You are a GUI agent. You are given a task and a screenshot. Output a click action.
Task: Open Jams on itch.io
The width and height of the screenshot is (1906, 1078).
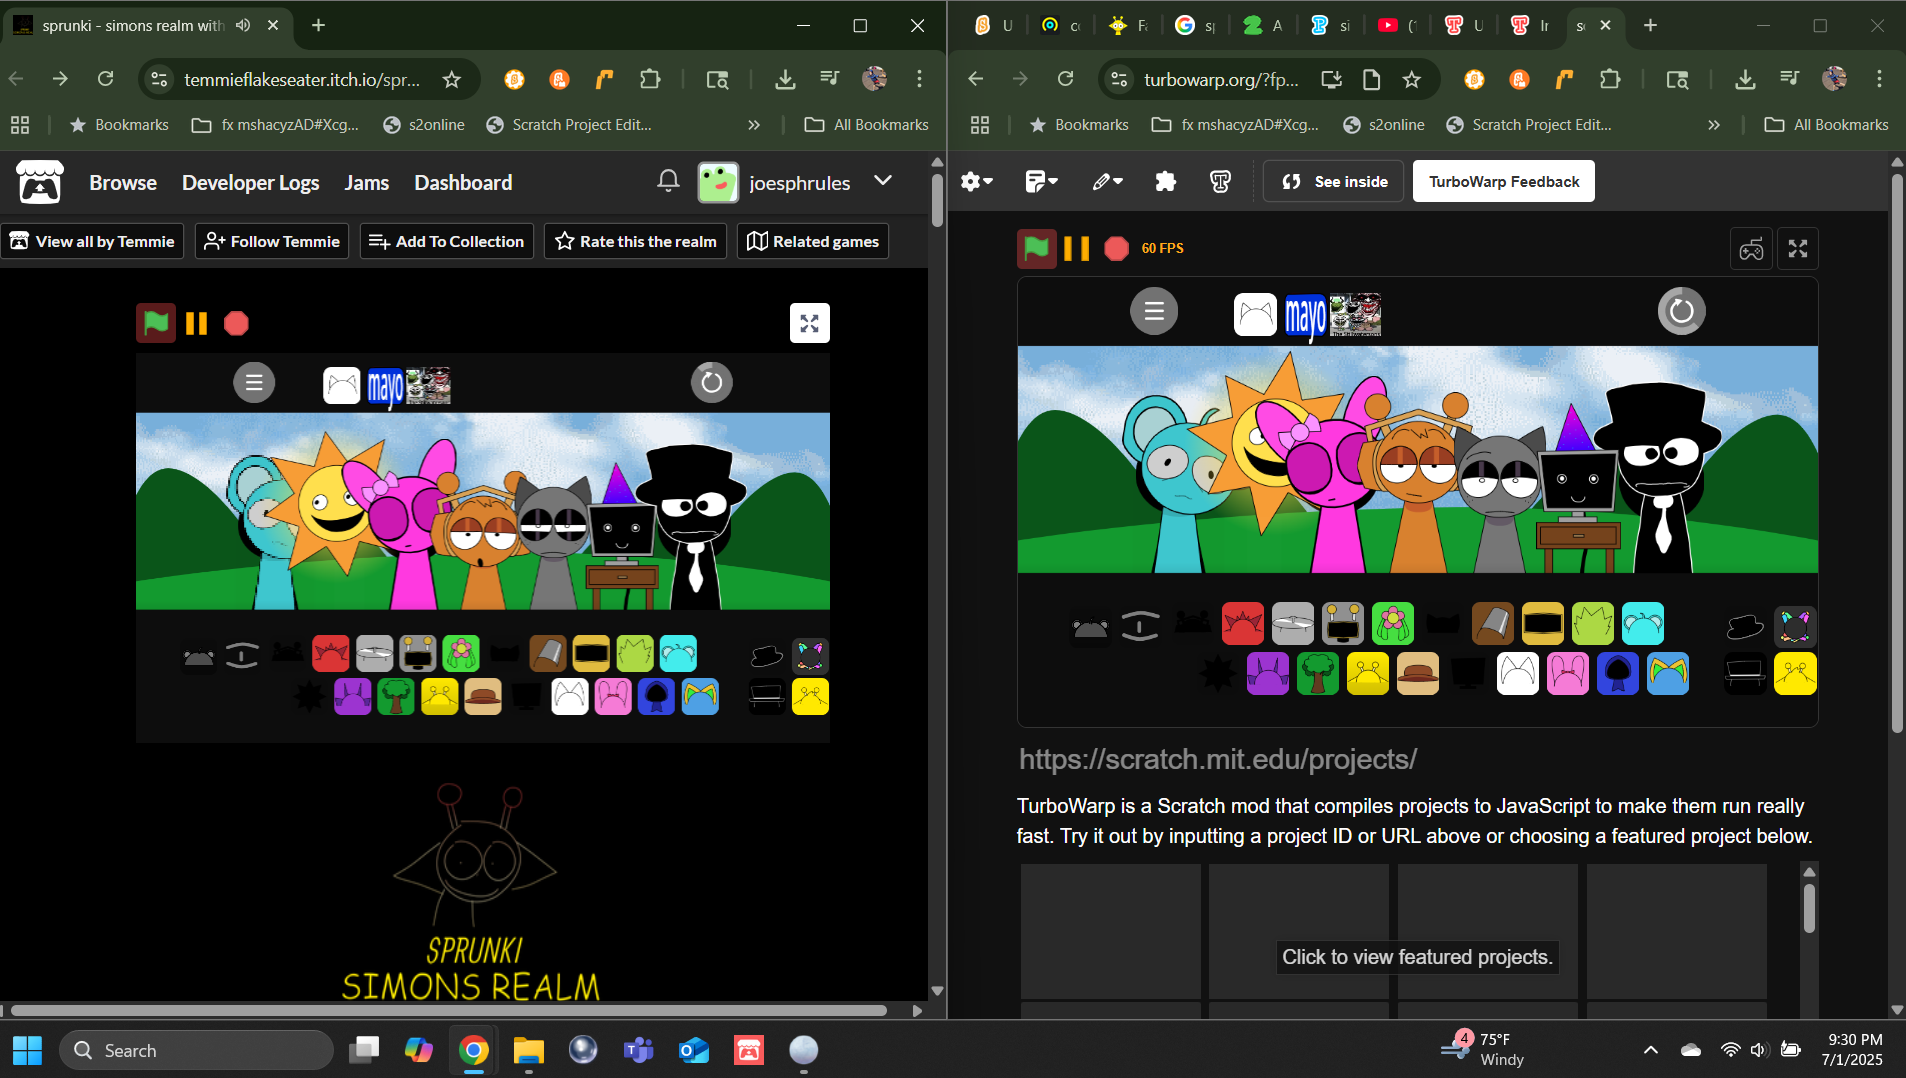[367, 183]
